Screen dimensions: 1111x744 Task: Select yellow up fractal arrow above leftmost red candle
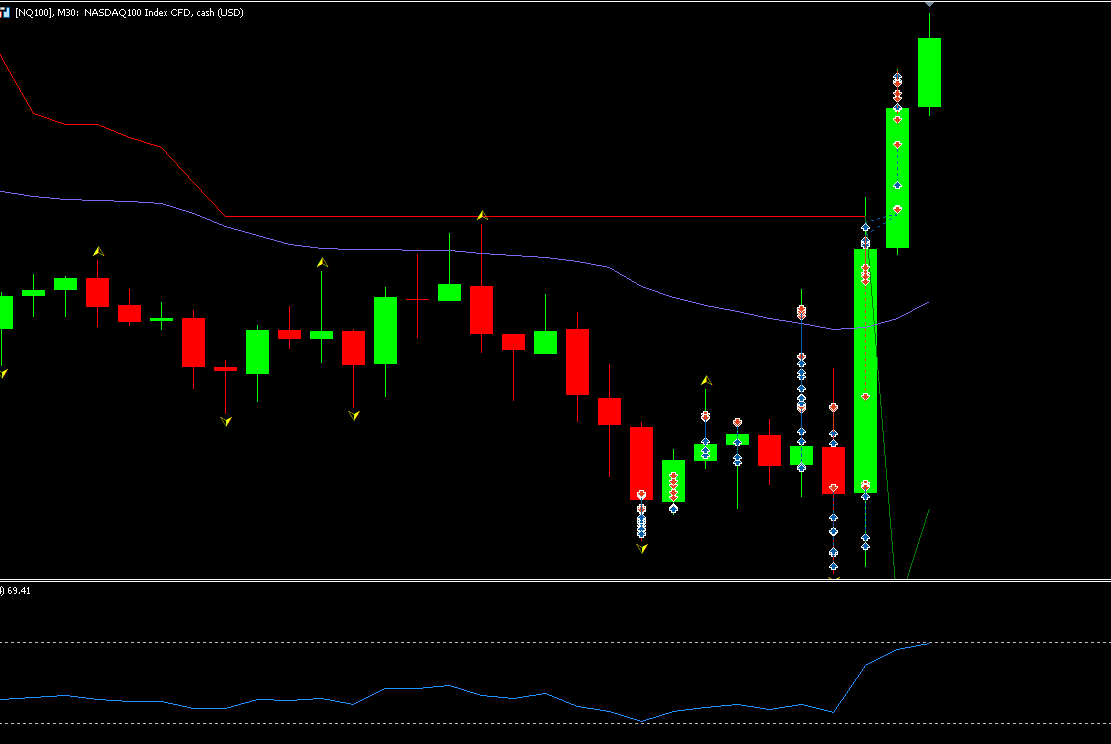[x=98, y=252]
